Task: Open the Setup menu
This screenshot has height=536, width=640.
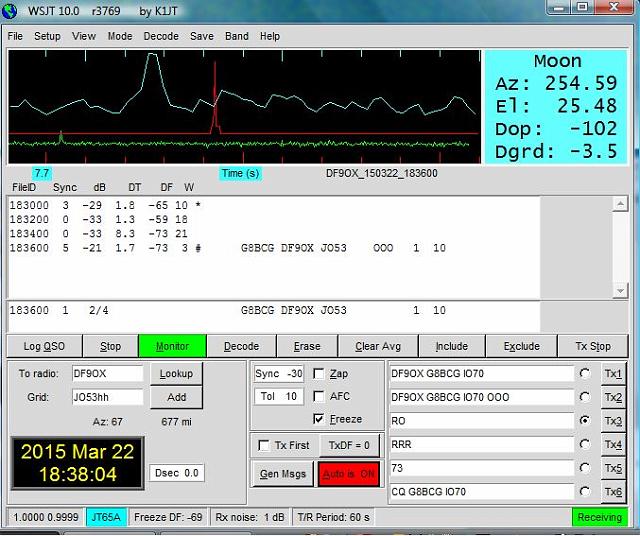Action: tap(47, 36)
